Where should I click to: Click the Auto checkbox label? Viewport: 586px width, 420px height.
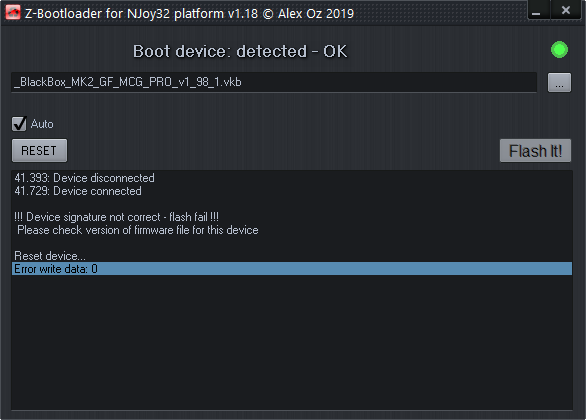click(x=42, y=124)
